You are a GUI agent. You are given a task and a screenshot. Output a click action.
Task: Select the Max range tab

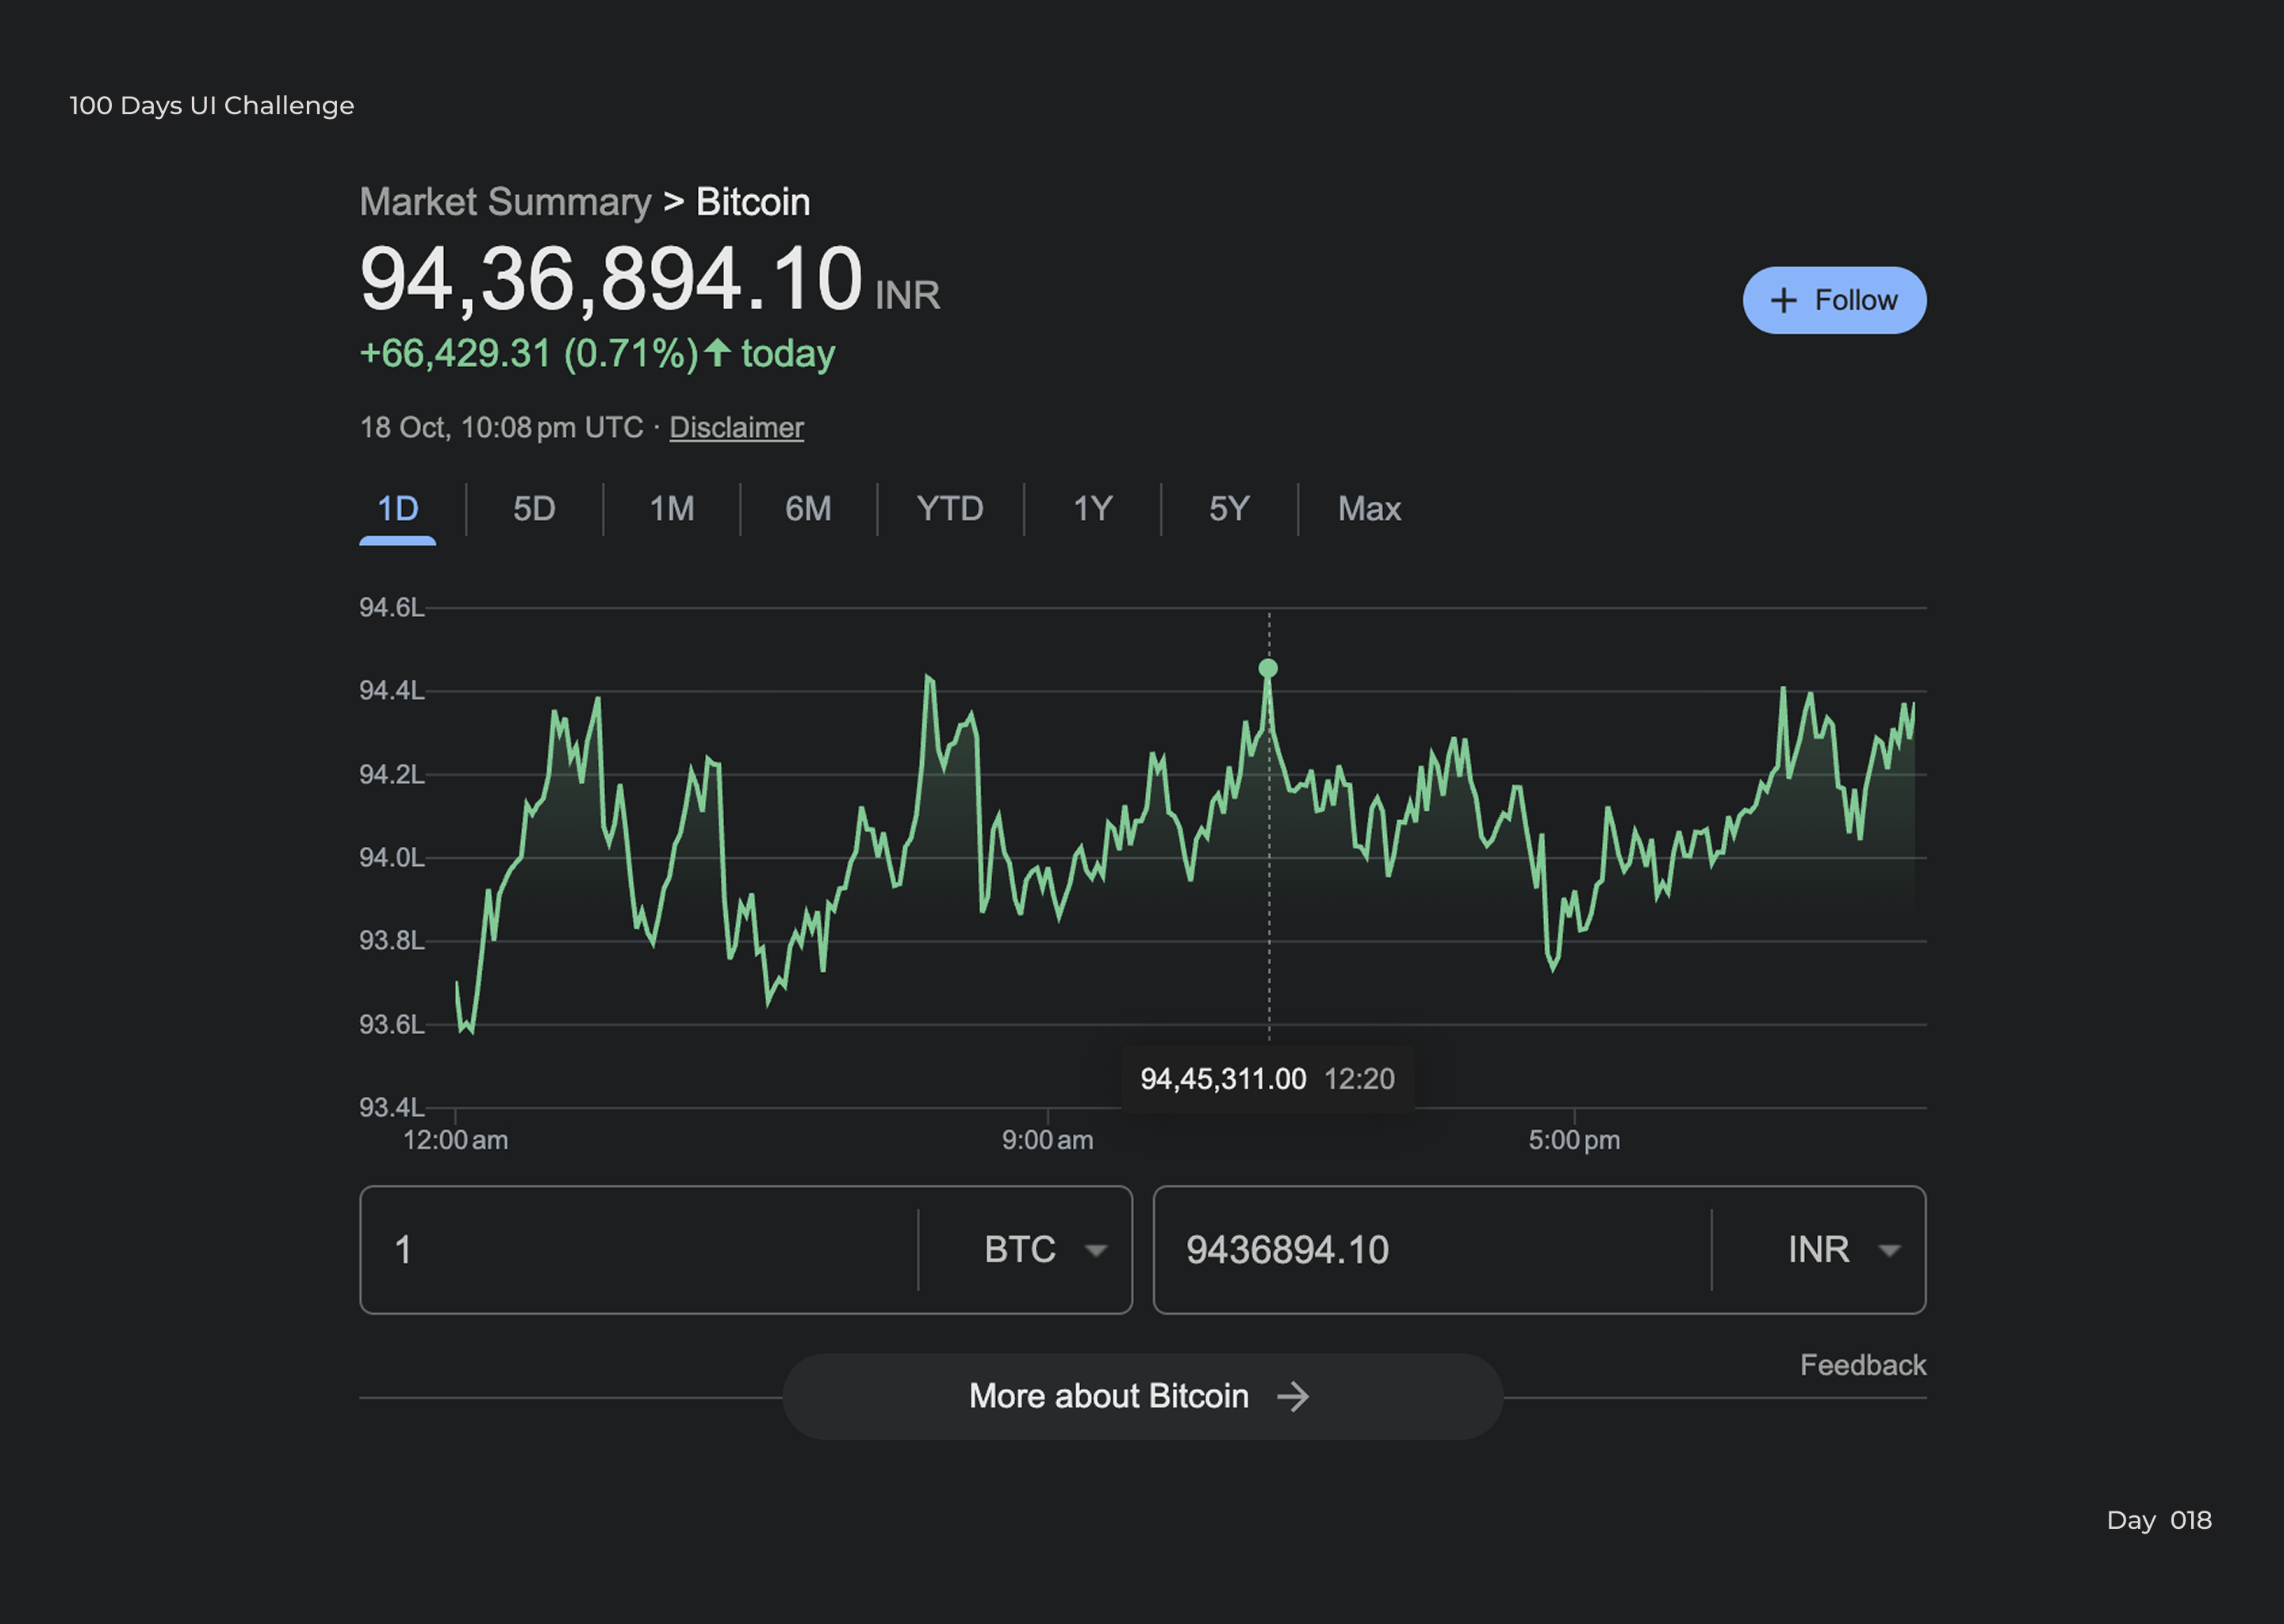click(1369, 509)
